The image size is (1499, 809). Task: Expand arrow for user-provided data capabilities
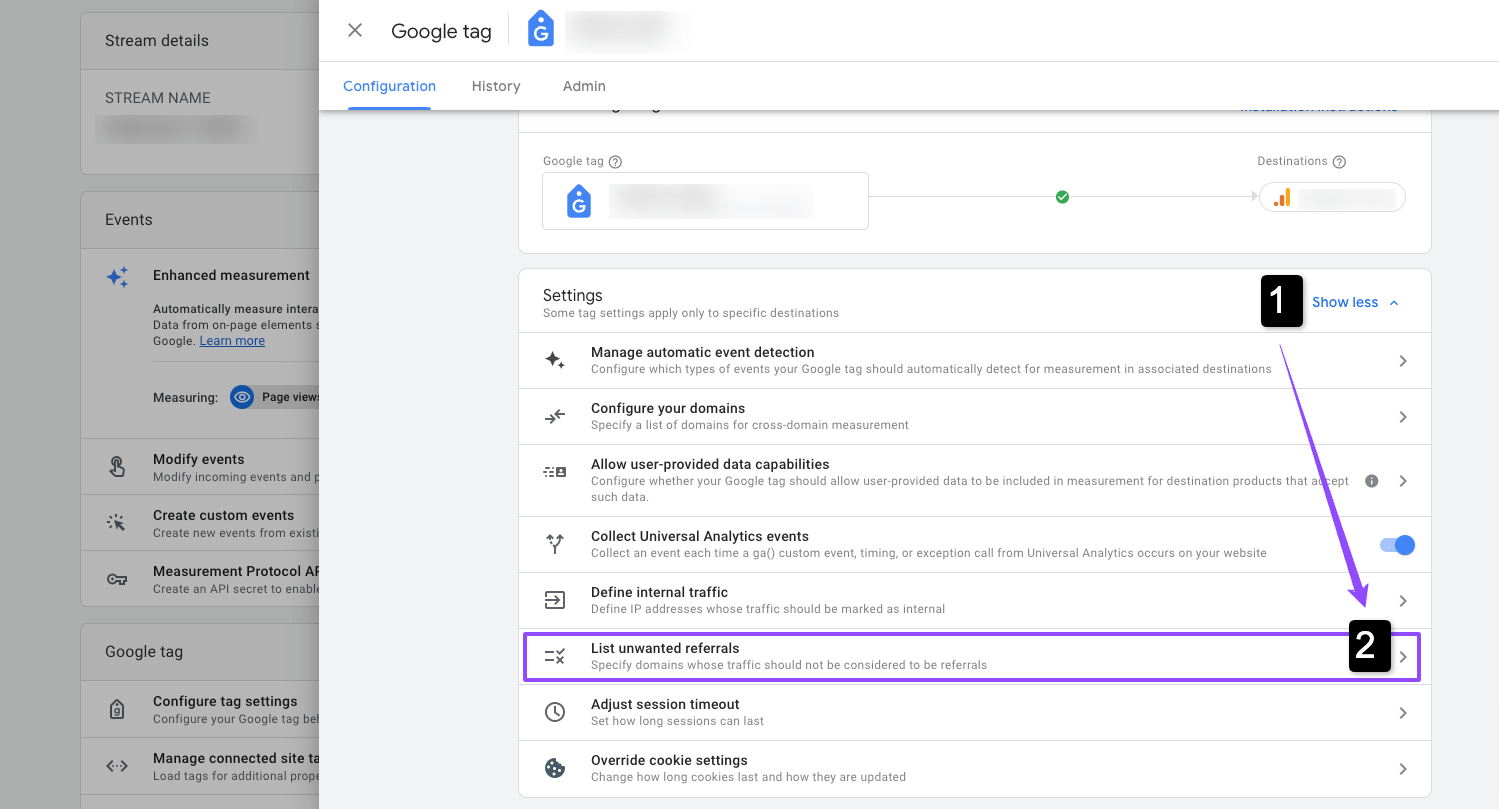tap(1403, 481)
